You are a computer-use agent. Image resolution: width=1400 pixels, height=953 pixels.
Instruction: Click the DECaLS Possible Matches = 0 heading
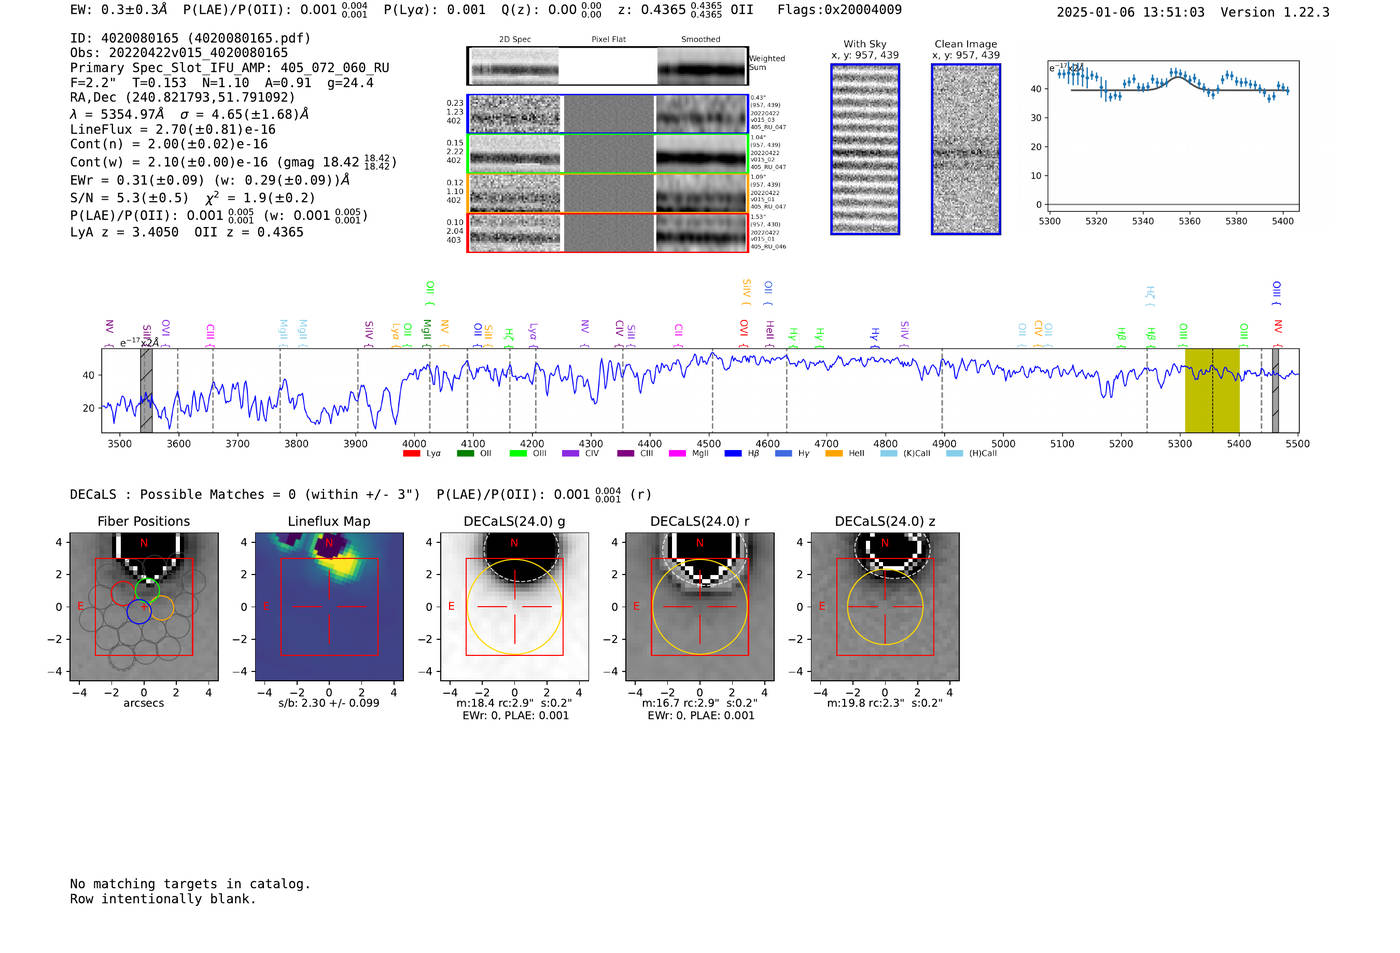pos(245,494)
